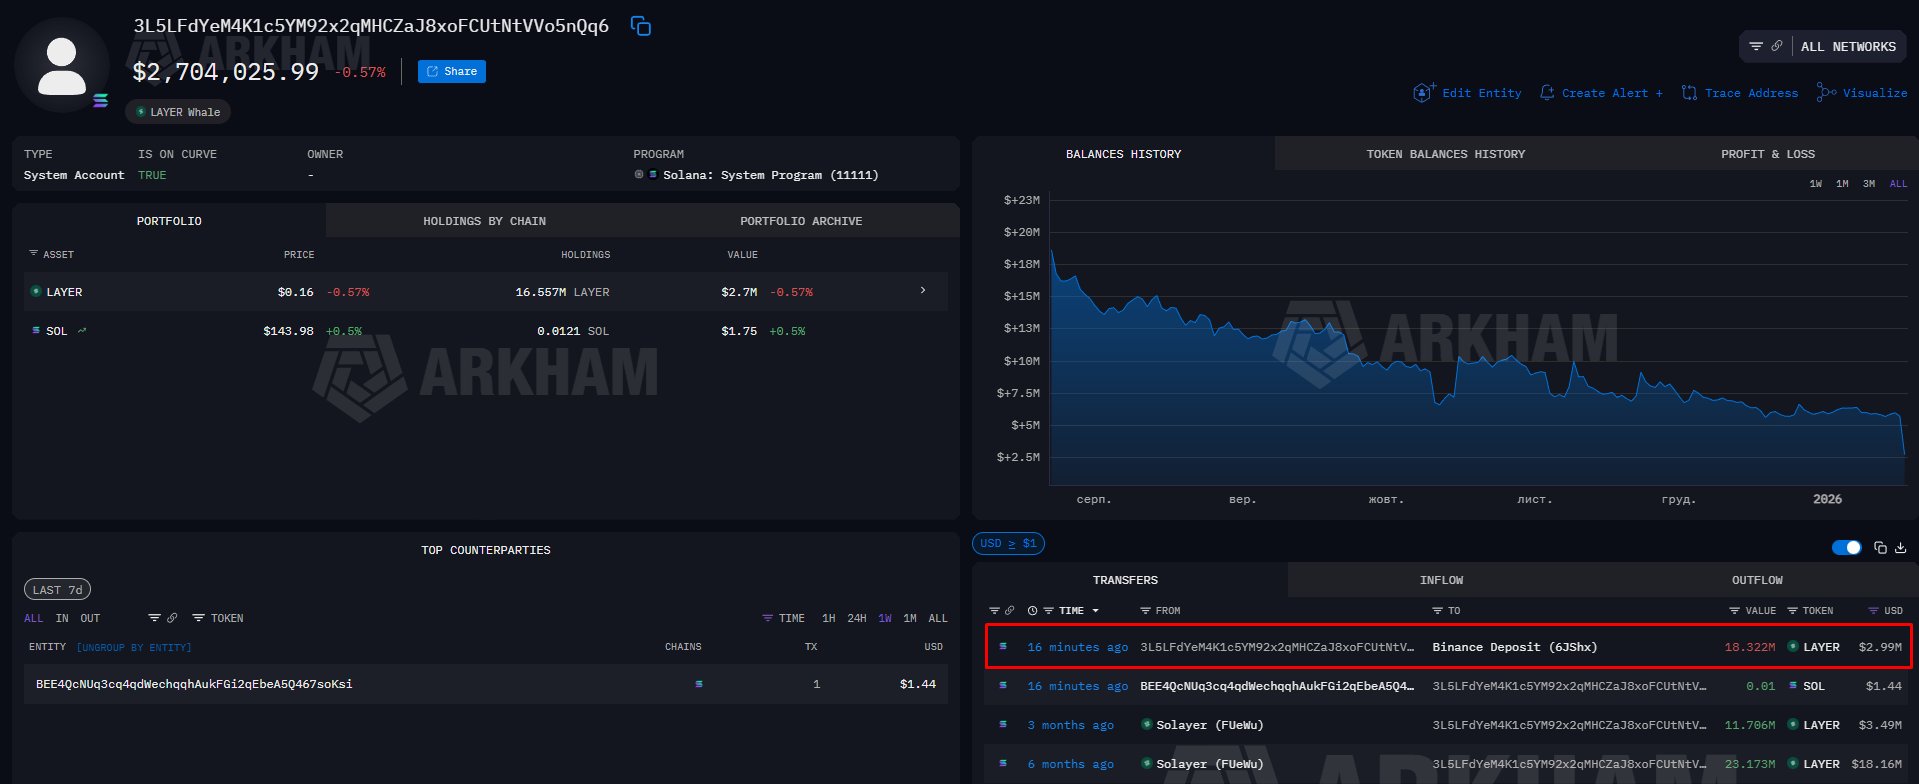Click the Ungroup By Entity link
Screen dimensions: 1919x784
134,648
